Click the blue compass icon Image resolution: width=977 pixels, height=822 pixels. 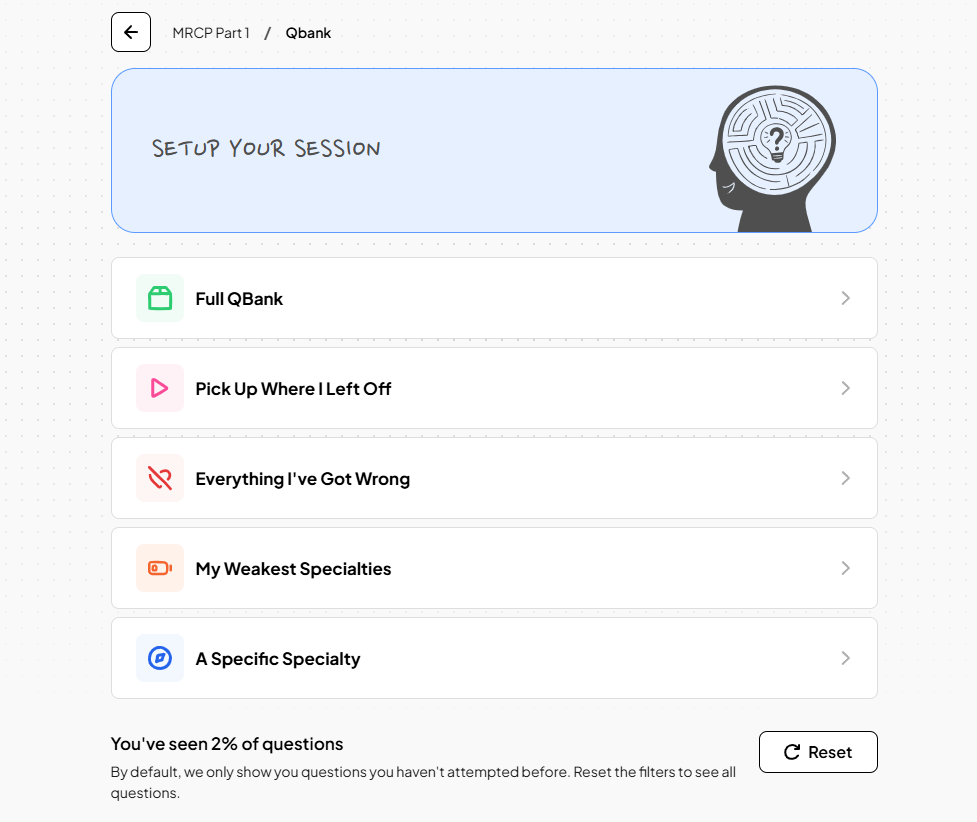pos(160,658)
